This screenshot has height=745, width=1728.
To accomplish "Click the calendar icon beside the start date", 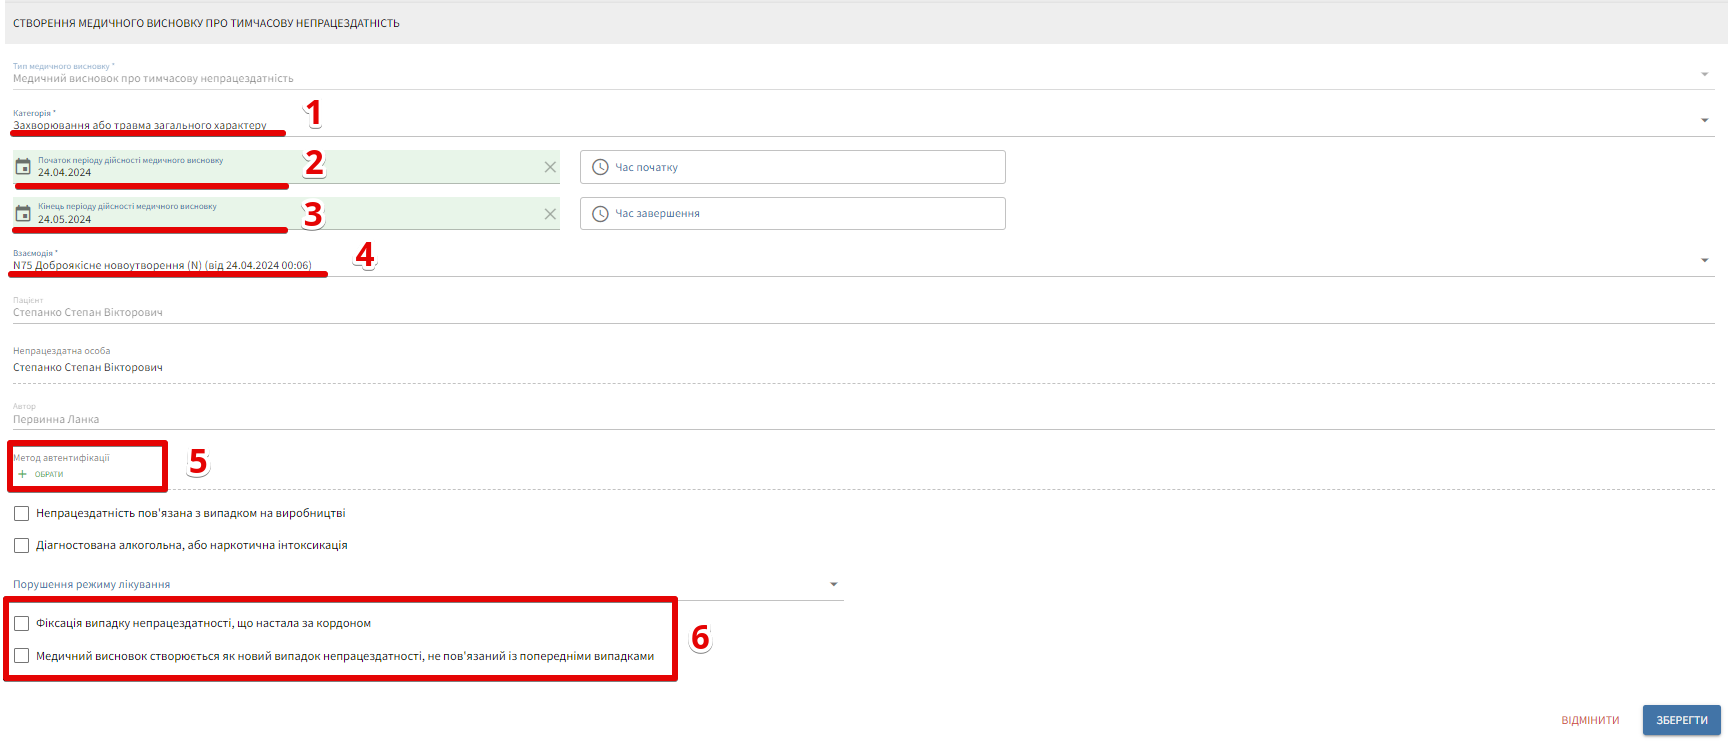I will [x=23, y=167].
